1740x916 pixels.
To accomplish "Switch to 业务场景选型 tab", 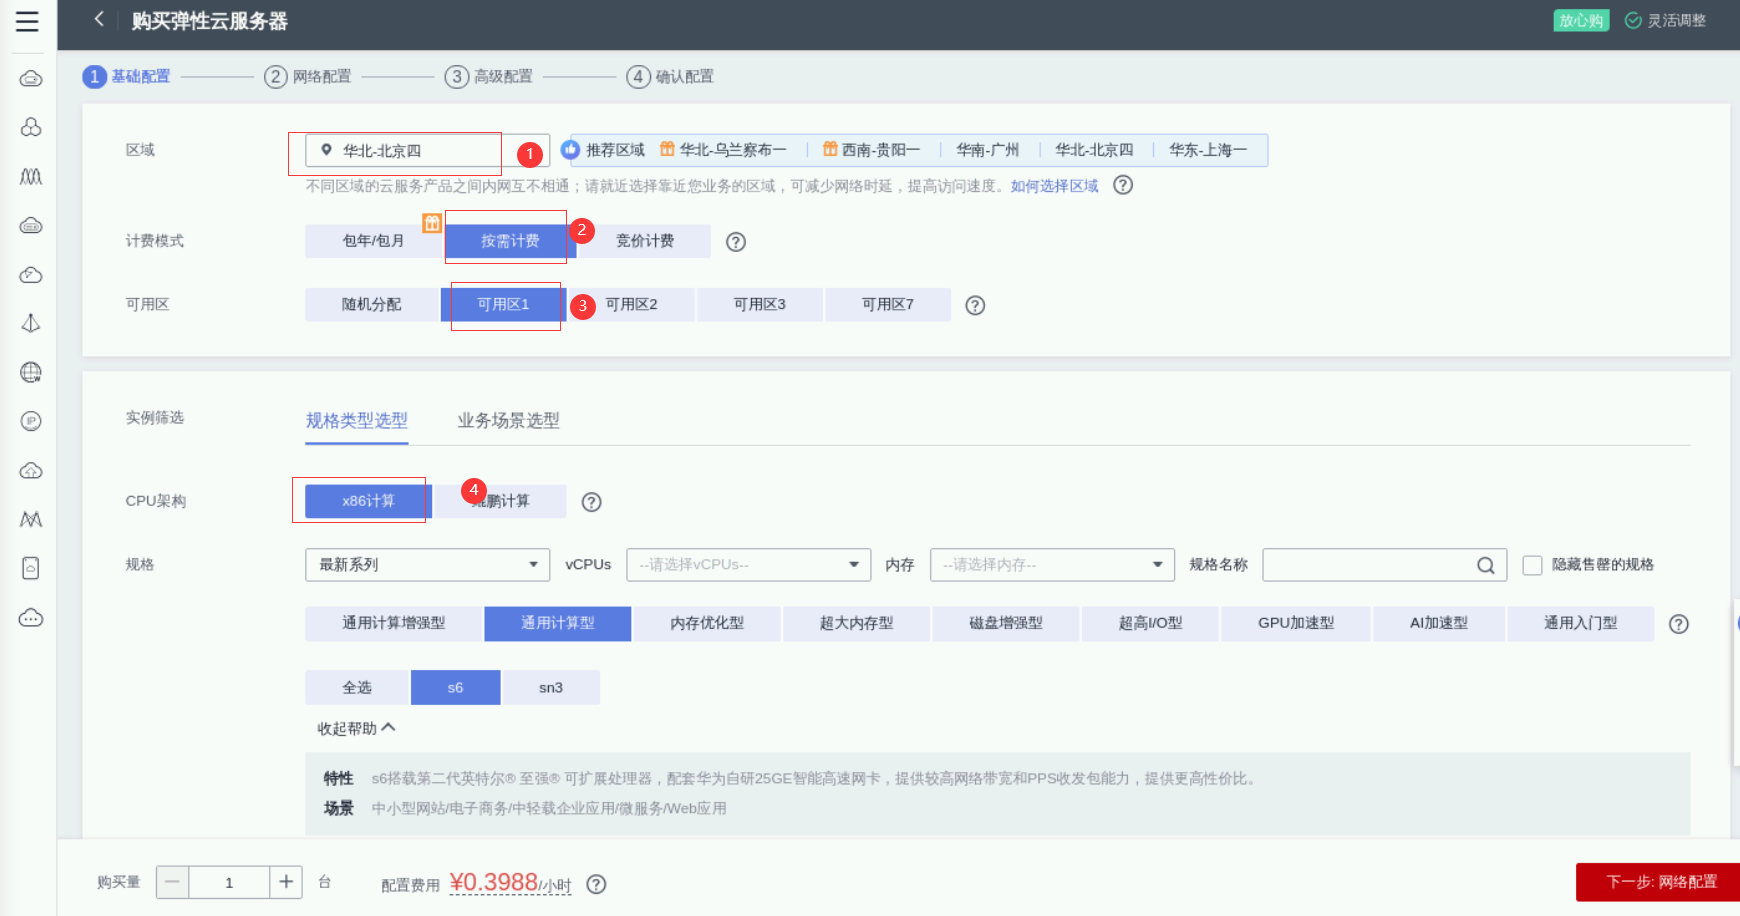I will pos(509,421).
